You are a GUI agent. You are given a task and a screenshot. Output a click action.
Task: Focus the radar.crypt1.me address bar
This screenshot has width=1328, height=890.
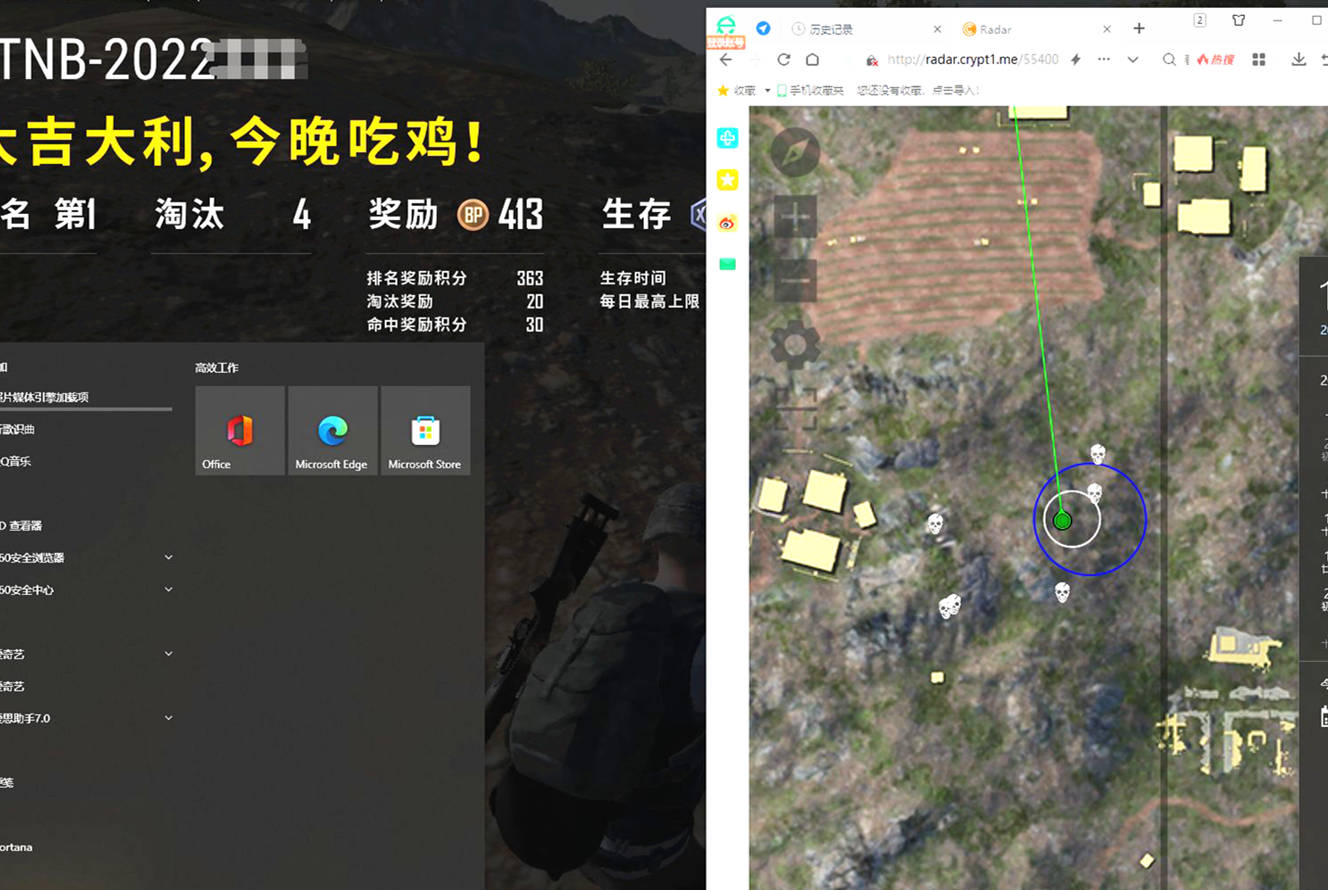tap(972, 60)
